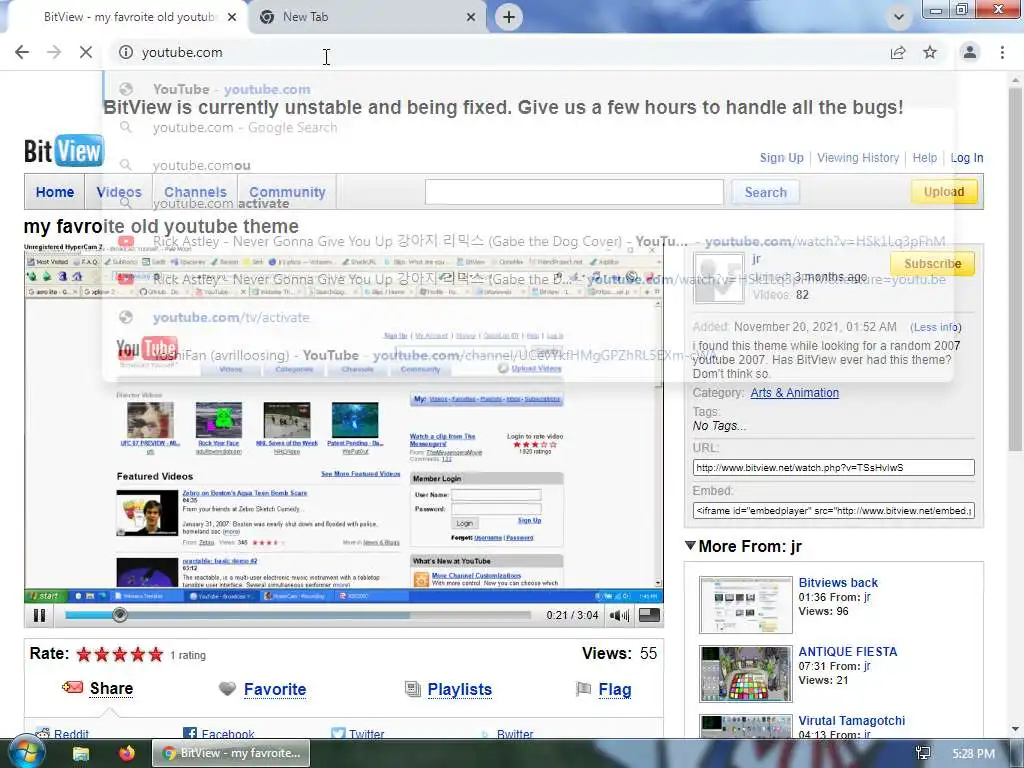The height and width of the screenshot is (768, 1024).
Task: Stop loading the page
Action: click(x=86, y=52)
